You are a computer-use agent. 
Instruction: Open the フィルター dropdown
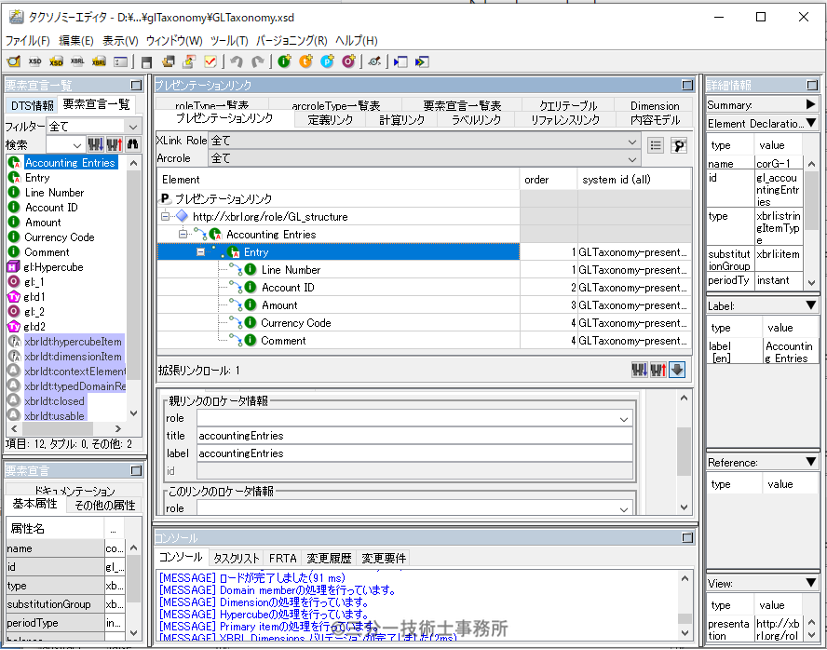coord(133,127)
